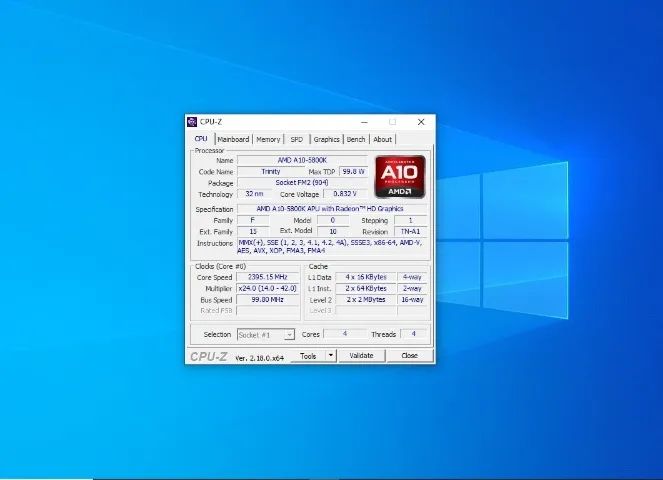Click the Instructions list text
Screen dimensions: 663x480
pyautogui.click(x=331, y=247)
